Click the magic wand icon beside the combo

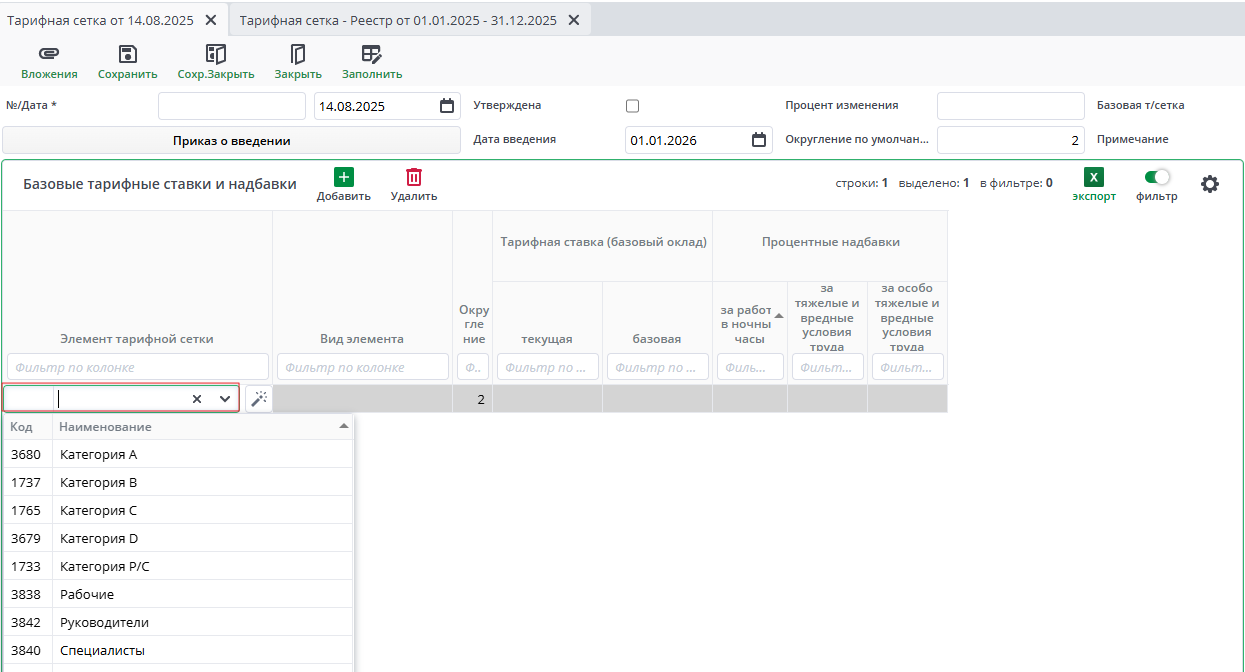(258, 399)
